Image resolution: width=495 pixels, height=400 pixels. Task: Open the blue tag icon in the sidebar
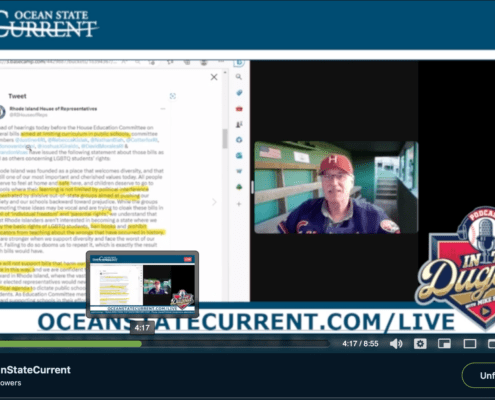239,93
